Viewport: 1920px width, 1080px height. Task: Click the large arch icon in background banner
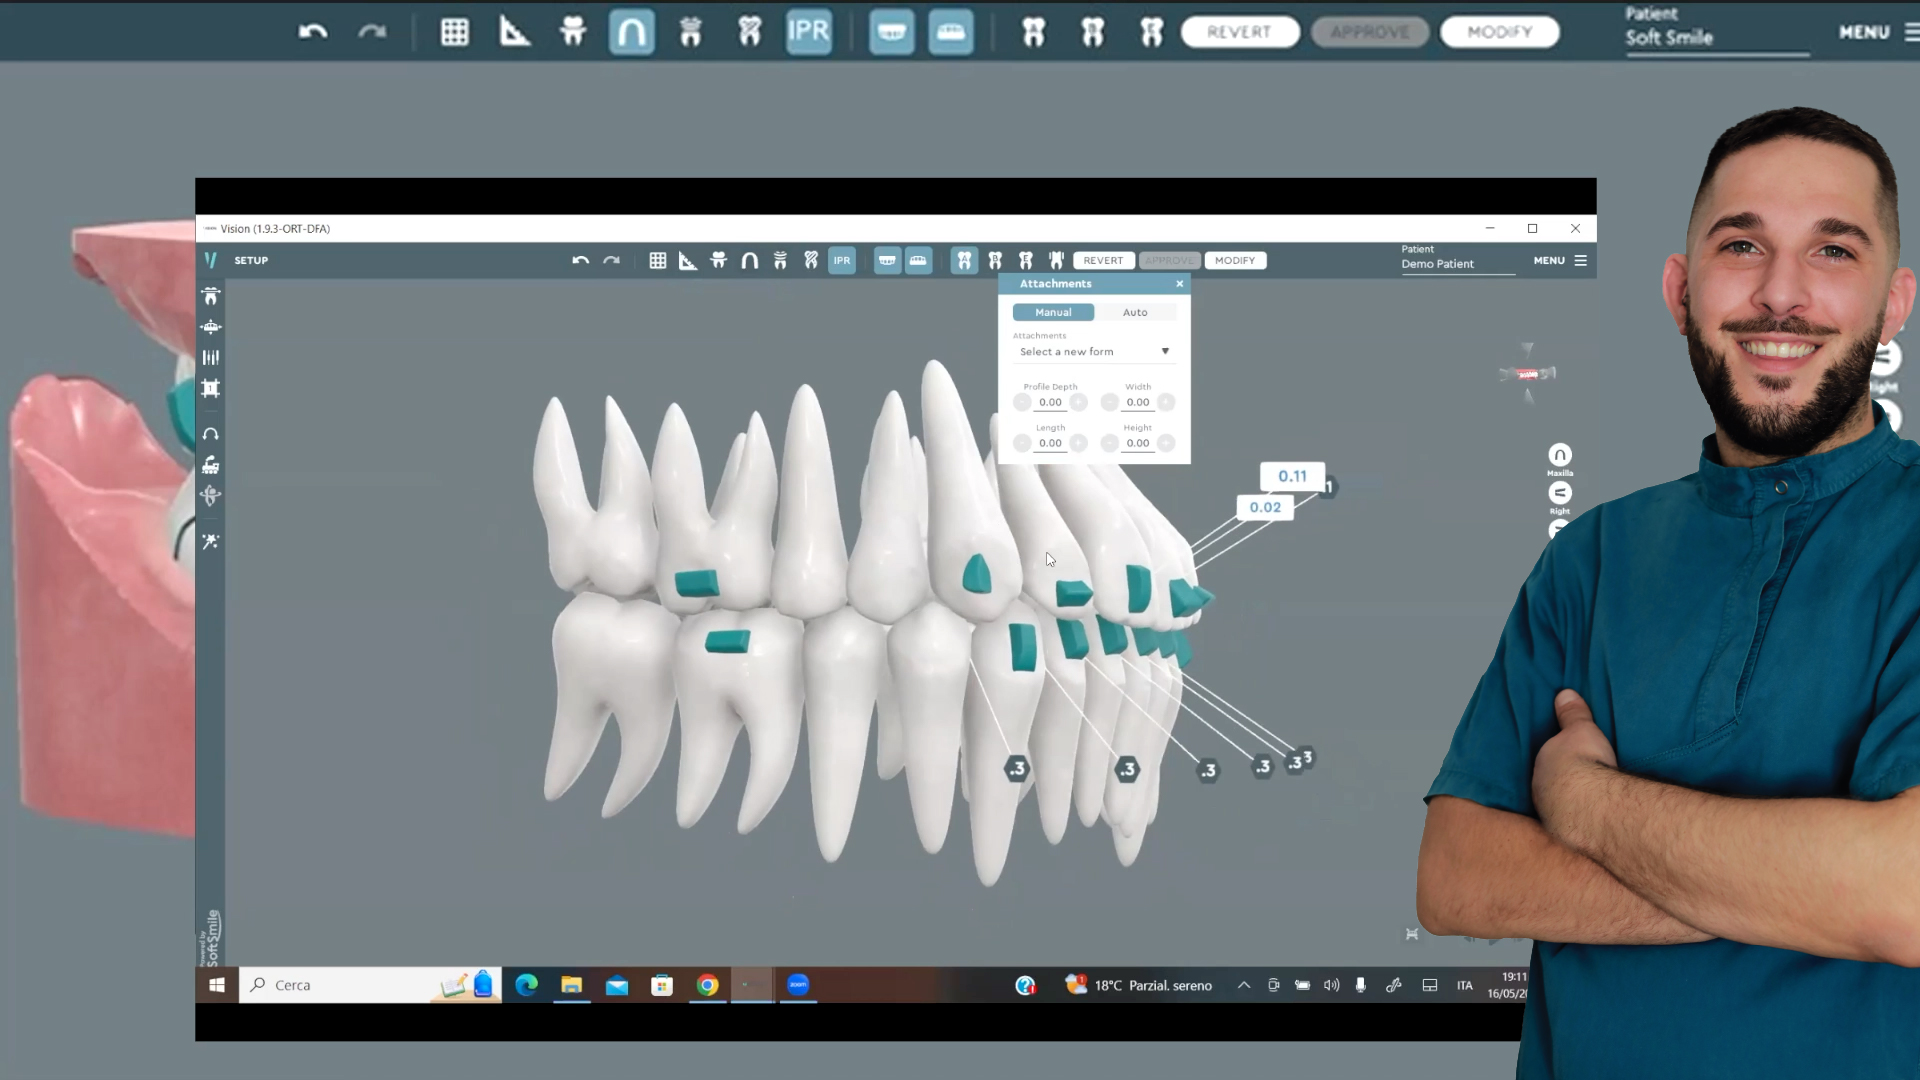point(632,32)
